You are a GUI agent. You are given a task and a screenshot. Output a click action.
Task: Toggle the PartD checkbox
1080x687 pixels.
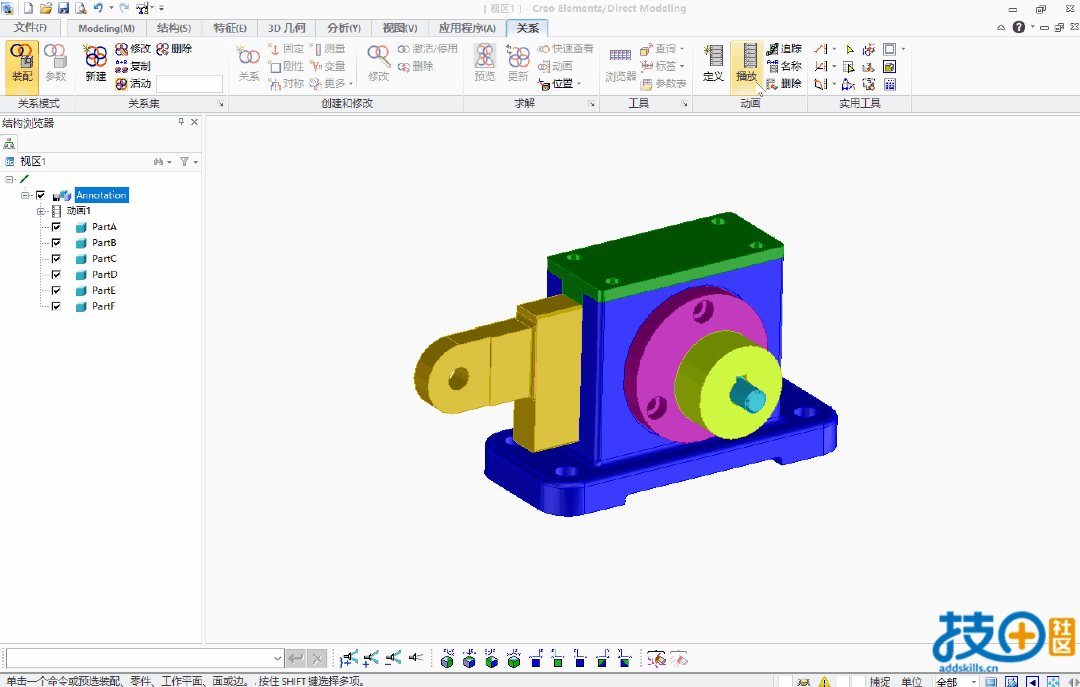coord(56,274)
